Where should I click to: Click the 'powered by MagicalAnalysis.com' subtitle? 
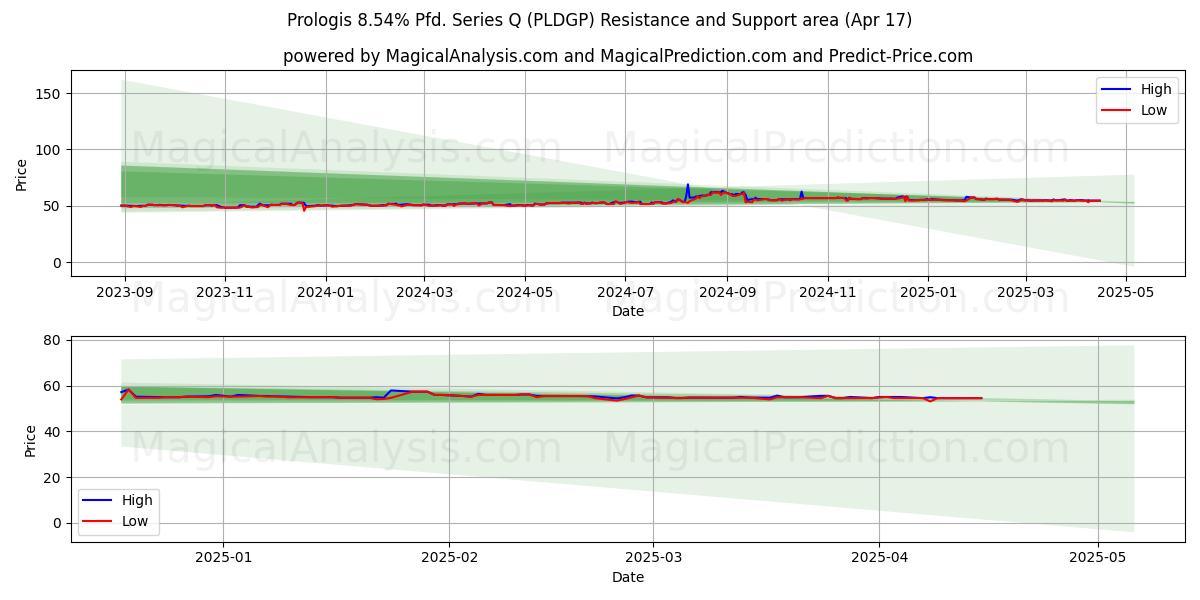click(627, 56)
